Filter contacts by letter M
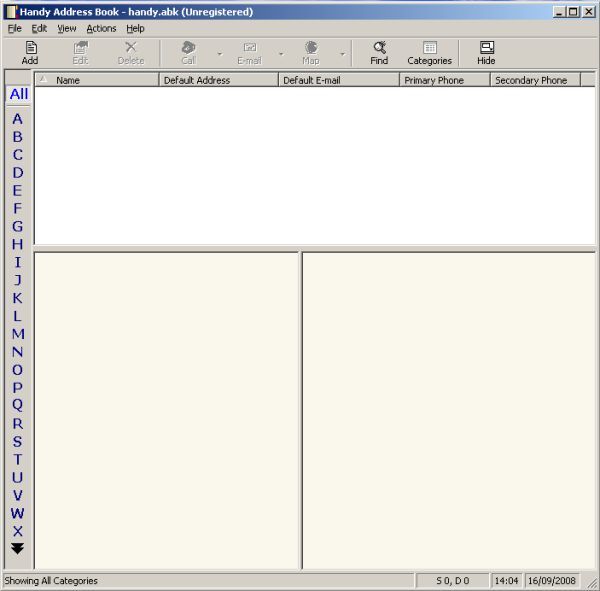600x591 pixels. [x=18, y=334]
